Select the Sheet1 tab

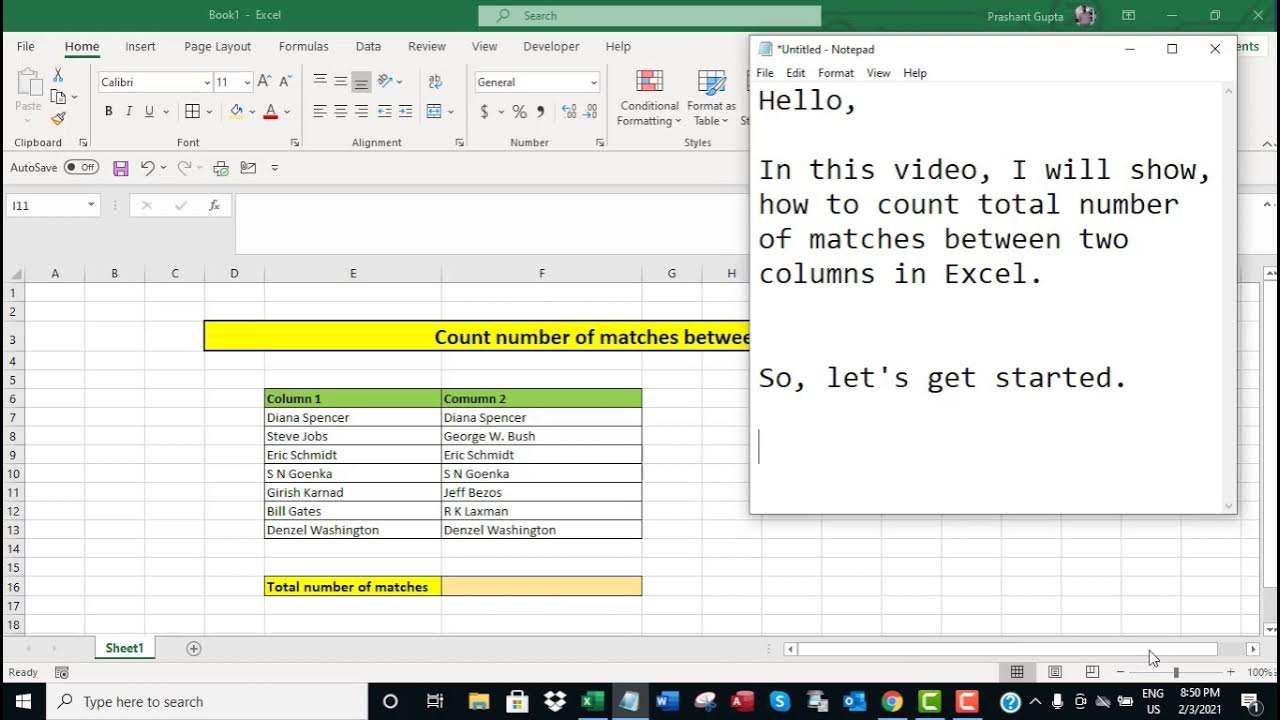pyautogui.click(x=125, y=648)
